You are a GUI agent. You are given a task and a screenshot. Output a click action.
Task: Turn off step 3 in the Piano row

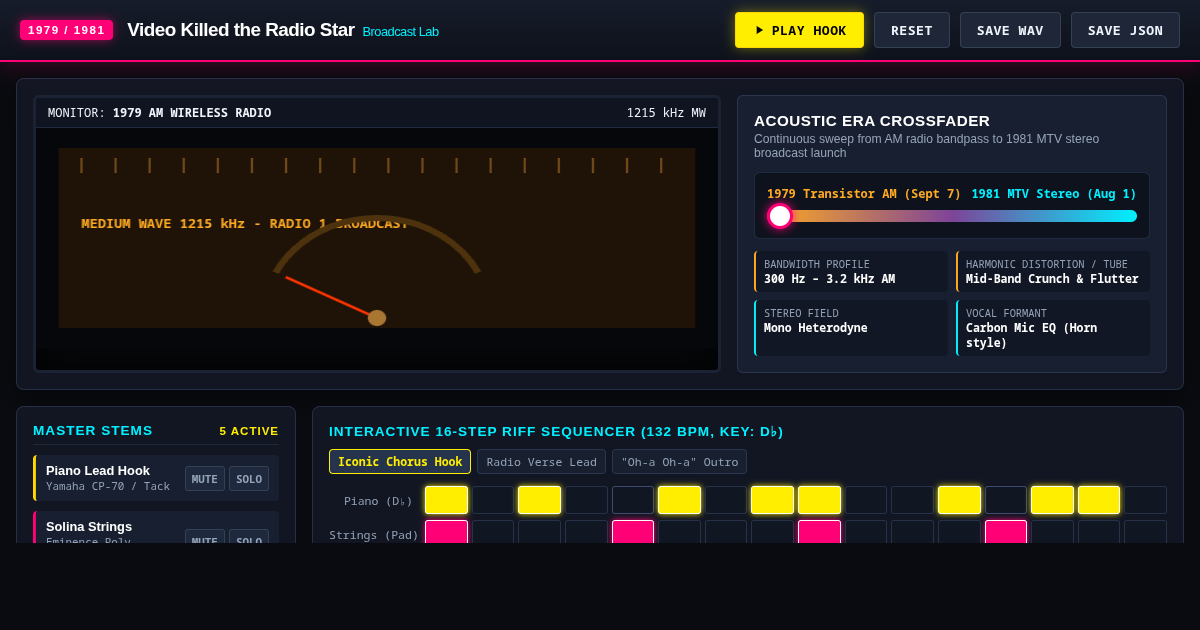(539, 500)
